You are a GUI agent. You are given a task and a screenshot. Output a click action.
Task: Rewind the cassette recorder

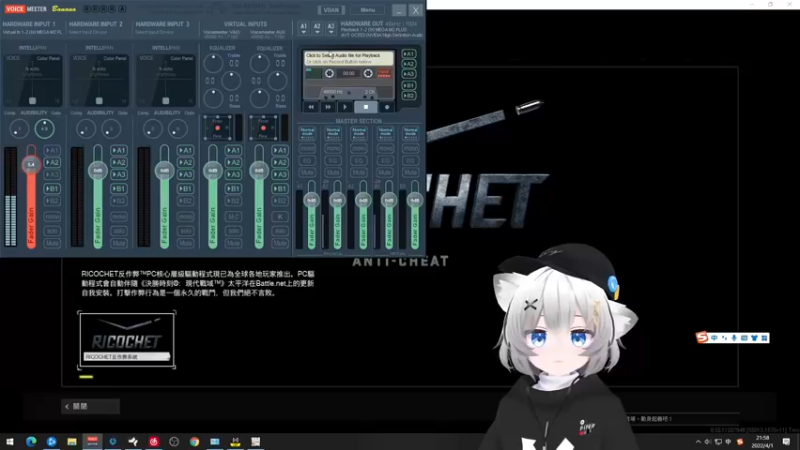point(311,107)
